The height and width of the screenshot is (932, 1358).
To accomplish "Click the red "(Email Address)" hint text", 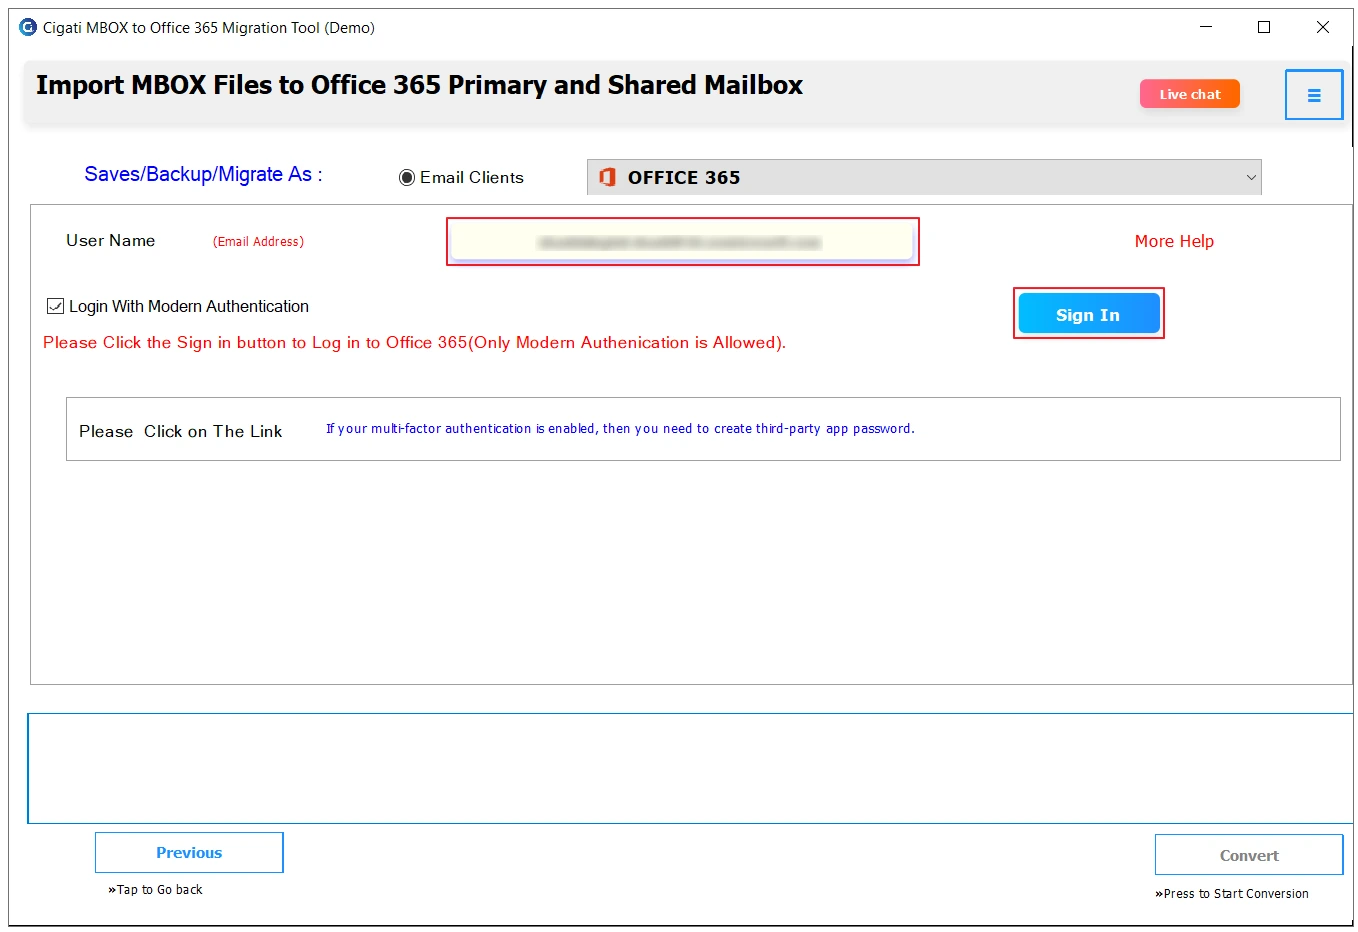I will (x=258, y=241).
